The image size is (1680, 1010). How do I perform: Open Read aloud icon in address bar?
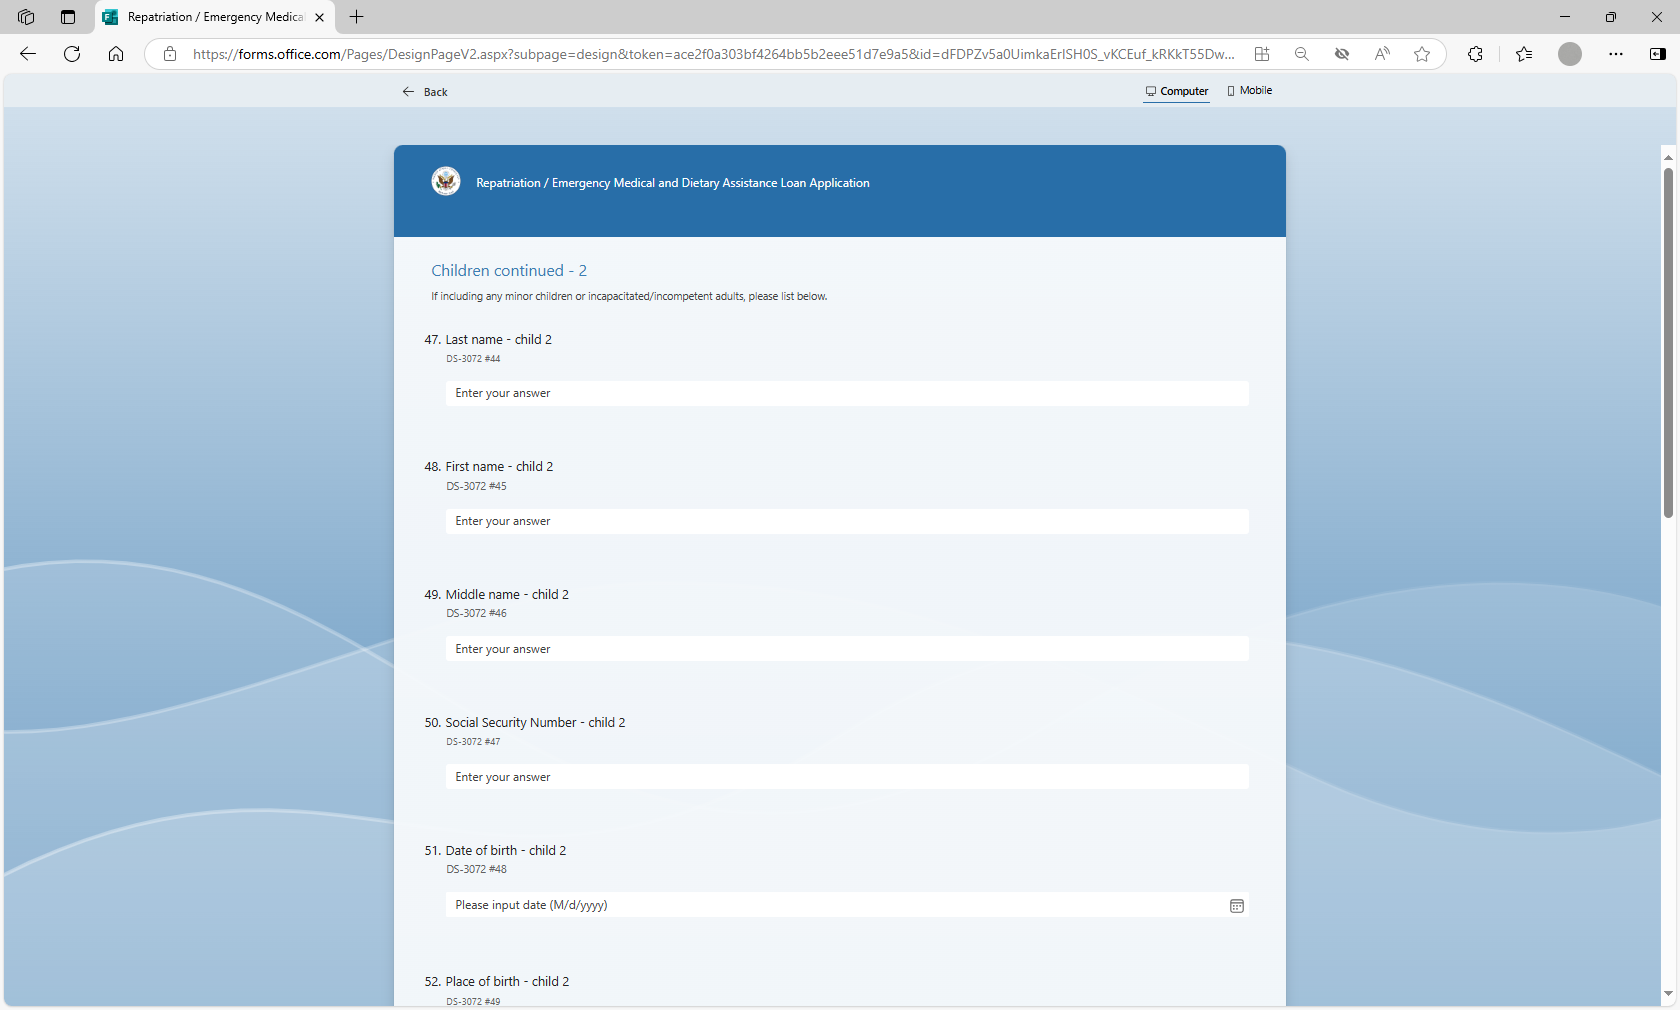pyautogui.click(x=1381, y=54)
